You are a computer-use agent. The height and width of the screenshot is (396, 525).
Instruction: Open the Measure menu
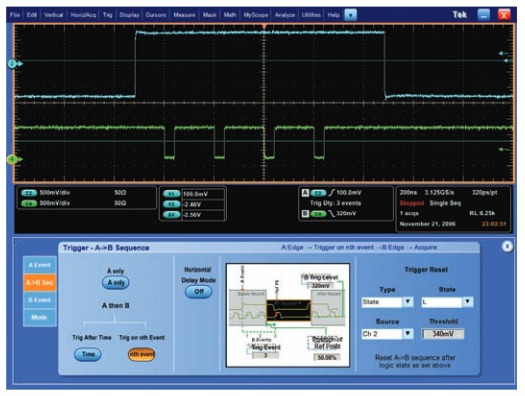pyautogui.click(x=184, y=15)
